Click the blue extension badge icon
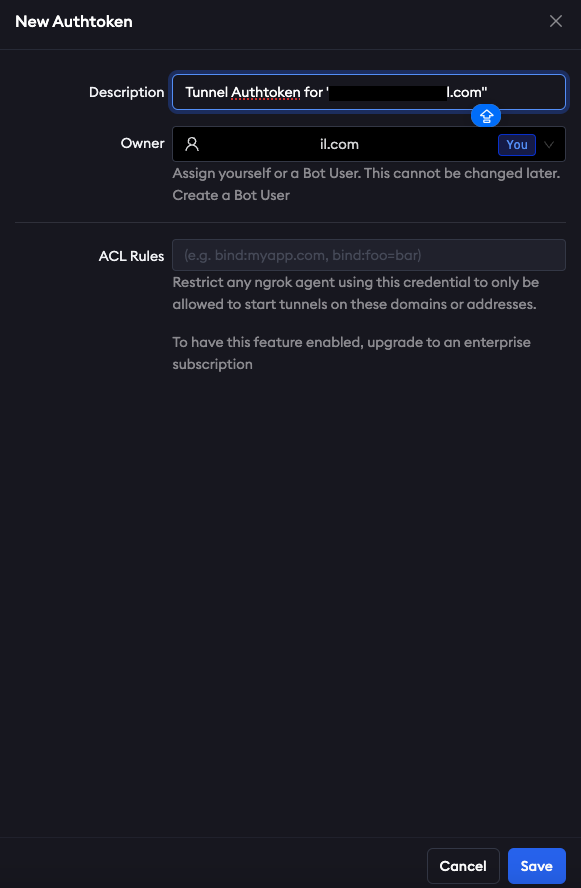The width and height of the screenshot is (581, 888). tap(486, 116)
